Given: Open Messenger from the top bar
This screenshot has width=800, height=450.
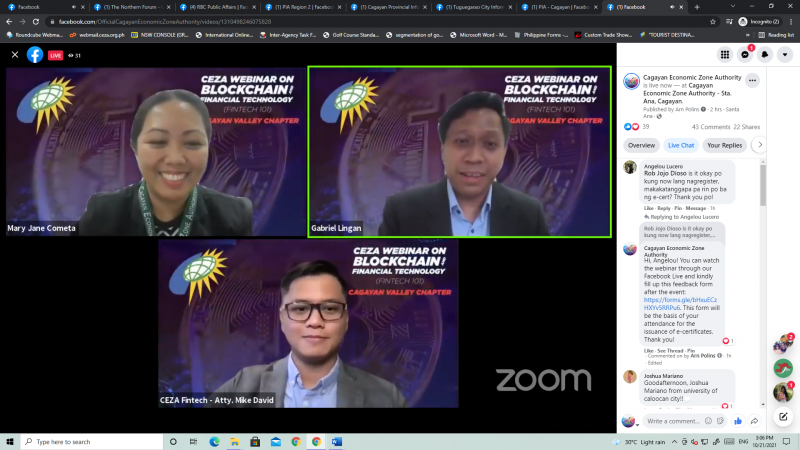Looking at the screenshot, I should (x=745, y=55).
